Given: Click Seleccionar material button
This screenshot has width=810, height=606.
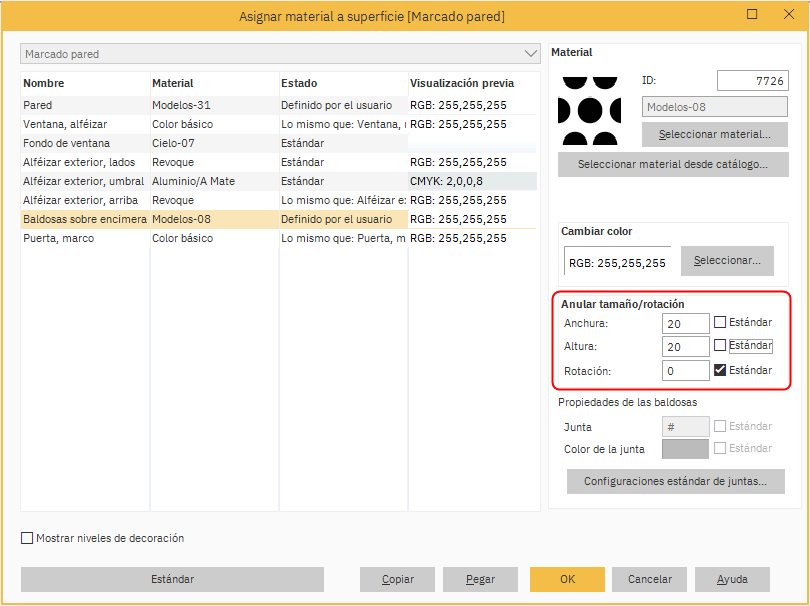Looking at the screenshot, I should (x=714, y=134).
